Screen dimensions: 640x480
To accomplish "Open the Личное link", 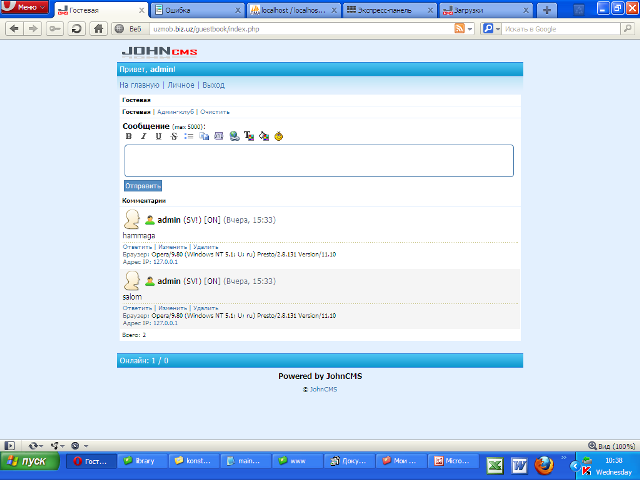I will tap(181, 85).
